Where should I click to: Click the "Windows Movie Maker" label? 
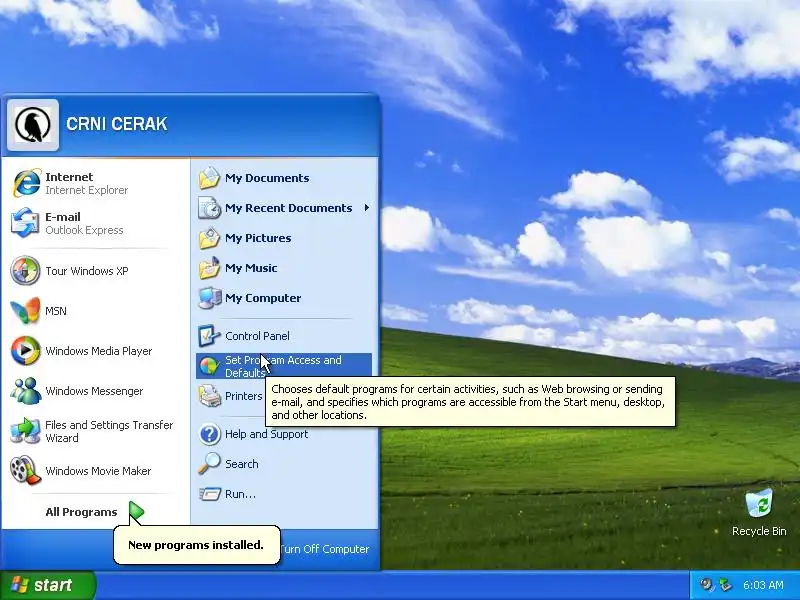(98, 471)
